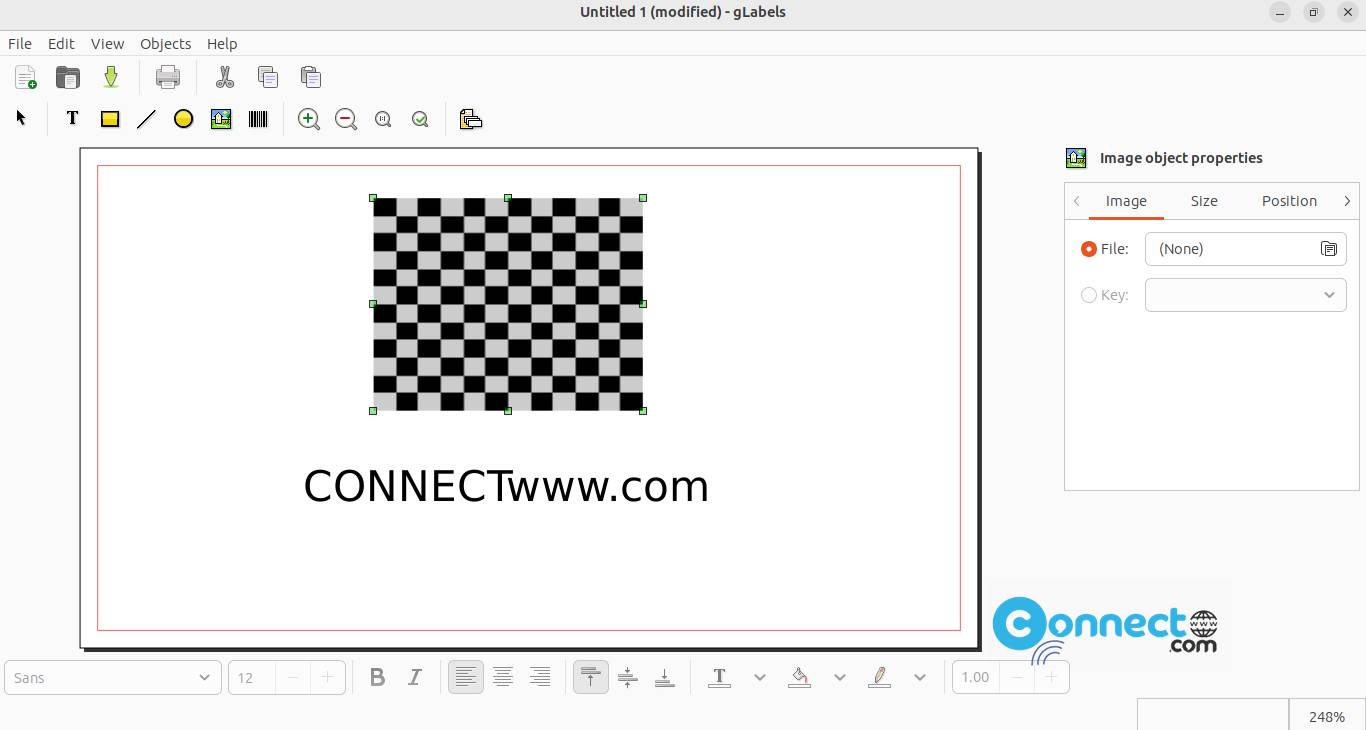Open the View menu
This screenshot has width=1366, height=730.
pos(107,44)
